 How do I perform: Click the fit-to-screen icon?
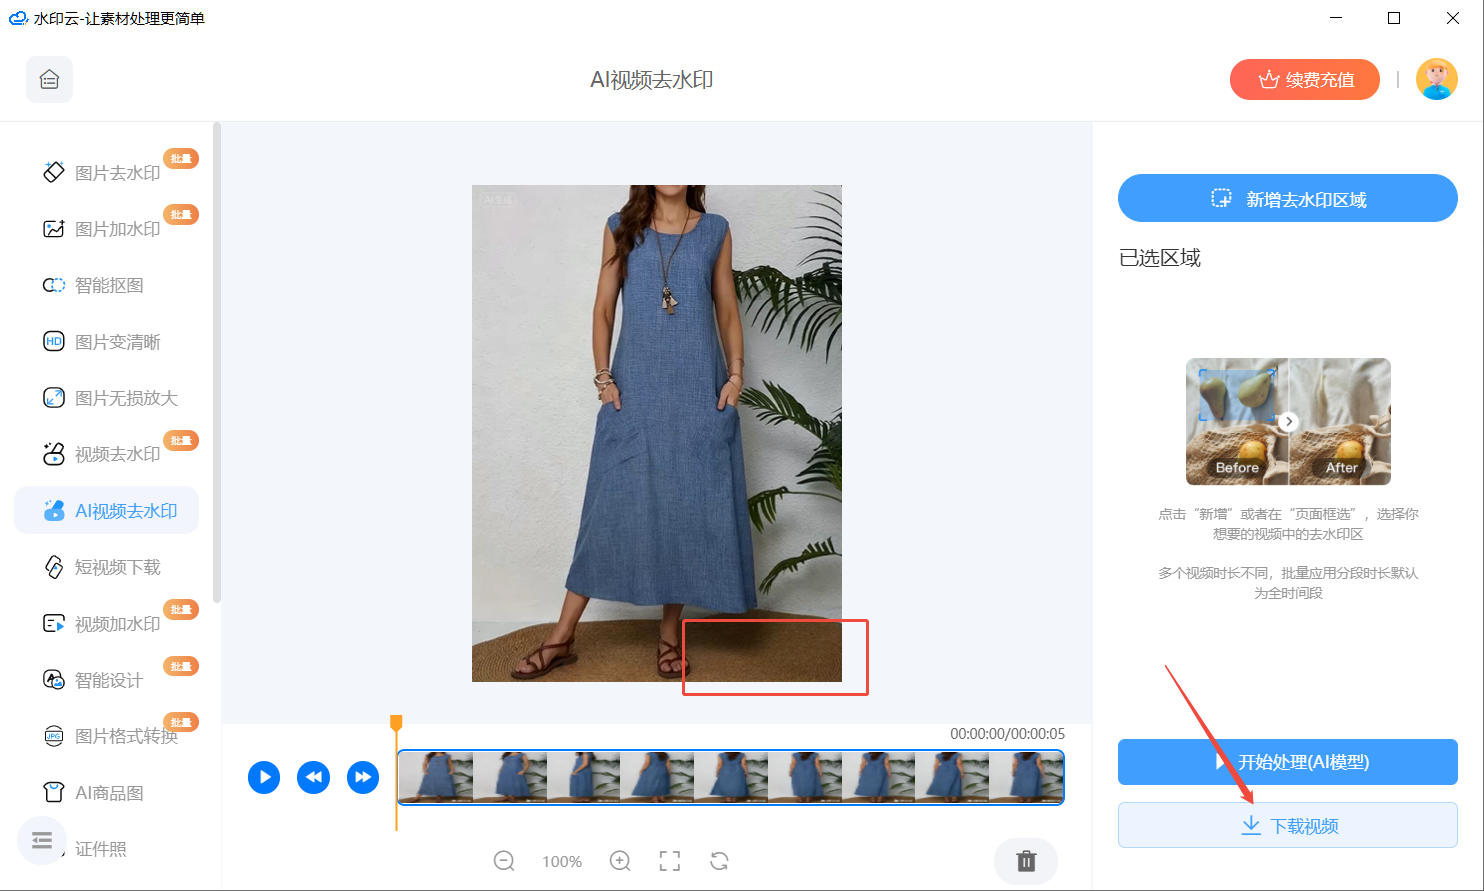[x=670, y=861]
